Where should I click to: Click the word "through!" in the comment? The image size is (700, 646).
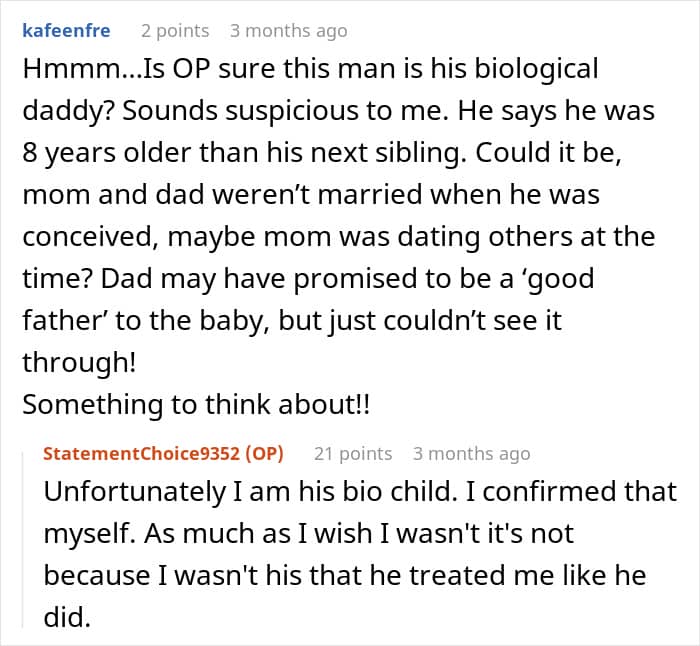tap(79, 362)
